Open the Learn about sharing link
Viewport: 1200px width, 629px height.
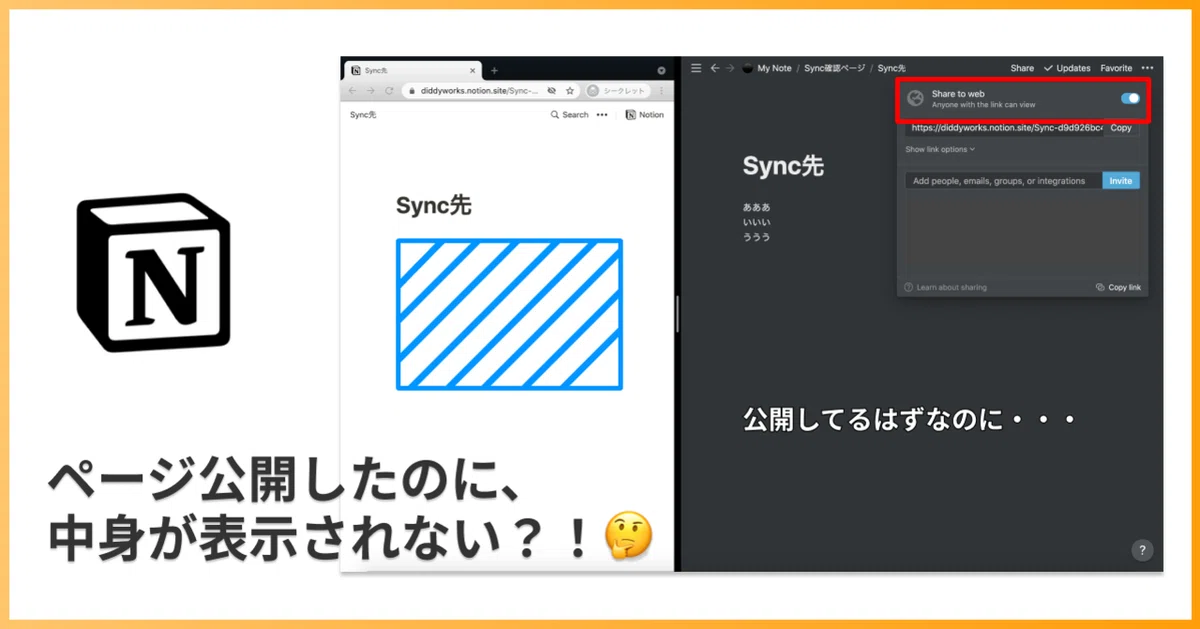945,288
